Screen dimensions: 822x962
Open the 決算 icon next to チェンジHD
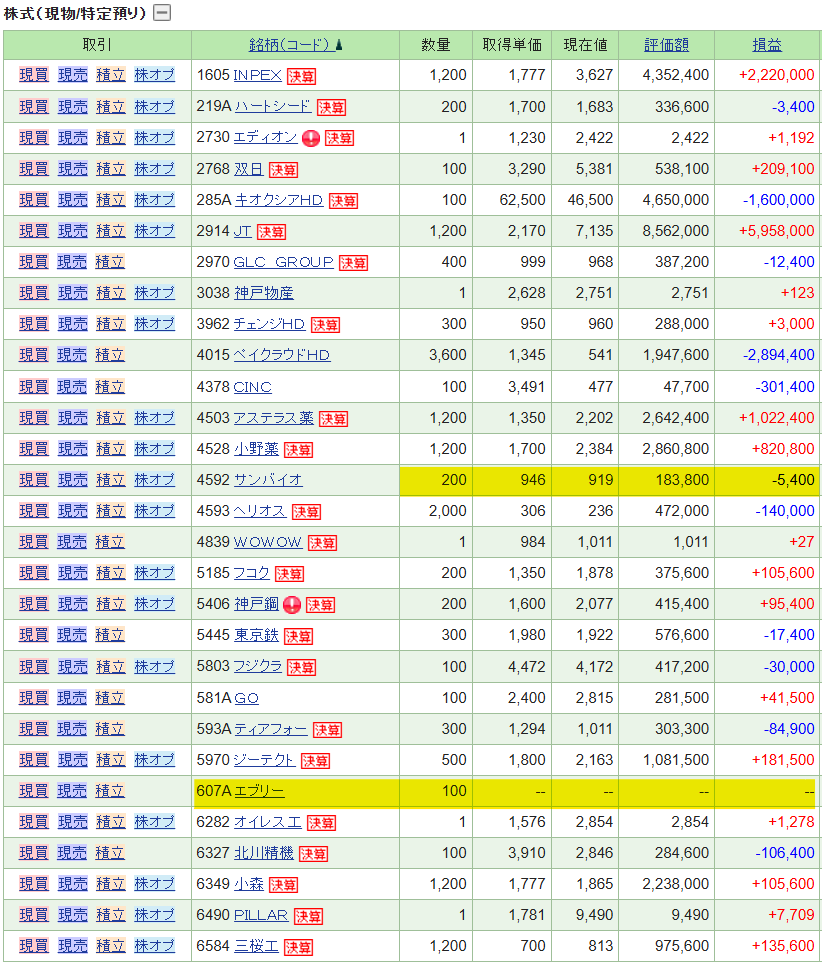[325, 325]
